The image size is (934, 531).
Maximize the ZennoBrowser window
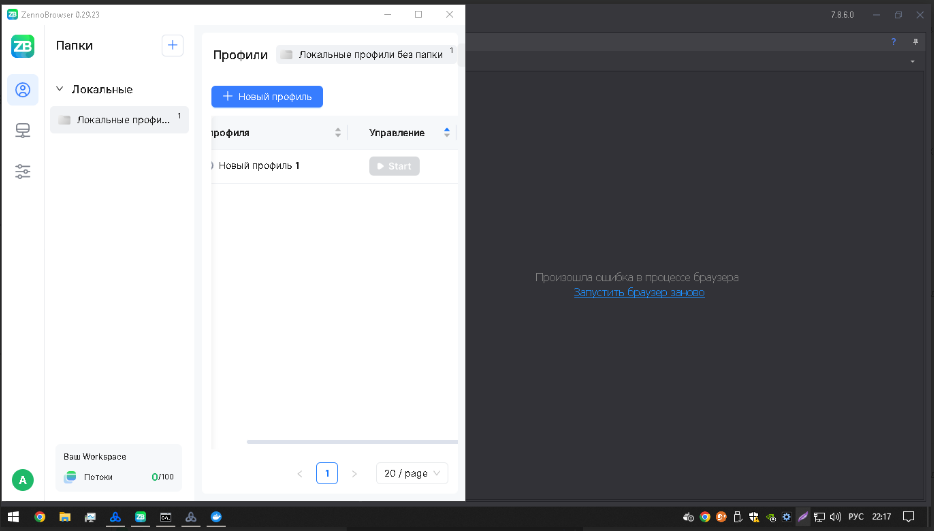point(418,14)
